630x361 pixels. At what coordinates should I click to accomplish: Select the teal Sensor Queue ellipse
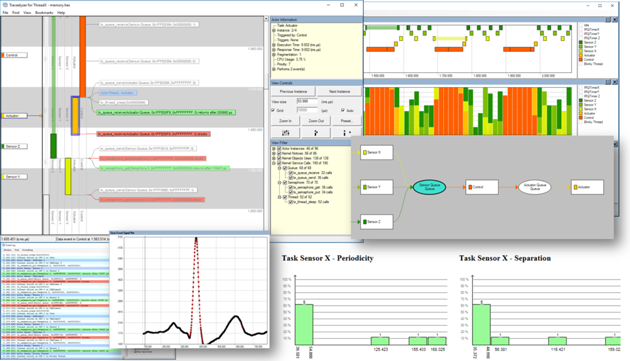pyautogui.click(x=430, y=187)
